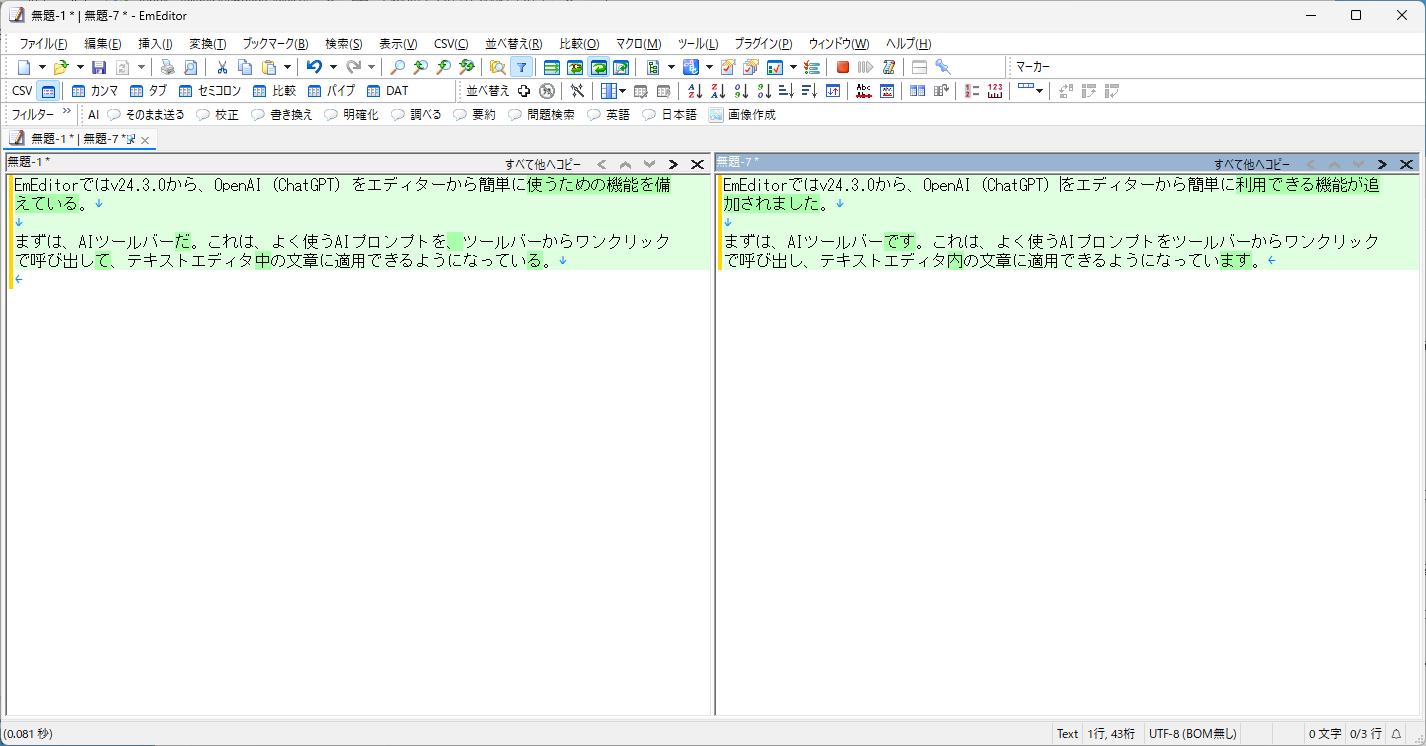
Task: Click the Print icon in the toolbar
Action: pos(167,66)
